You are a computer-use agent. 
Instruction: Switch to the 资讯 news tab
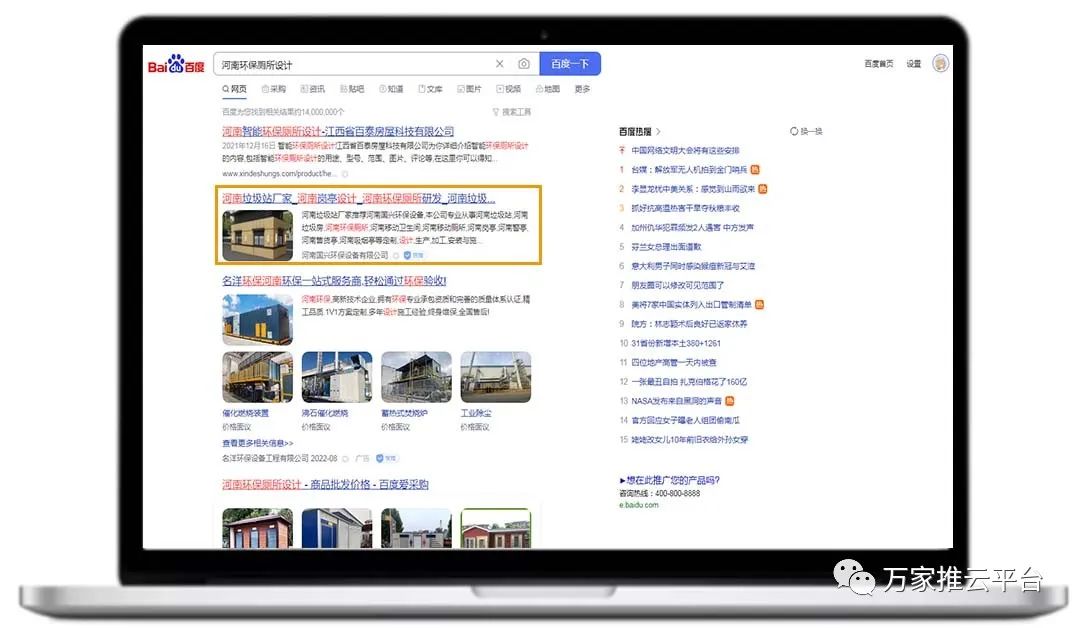(x=311, y=89)
